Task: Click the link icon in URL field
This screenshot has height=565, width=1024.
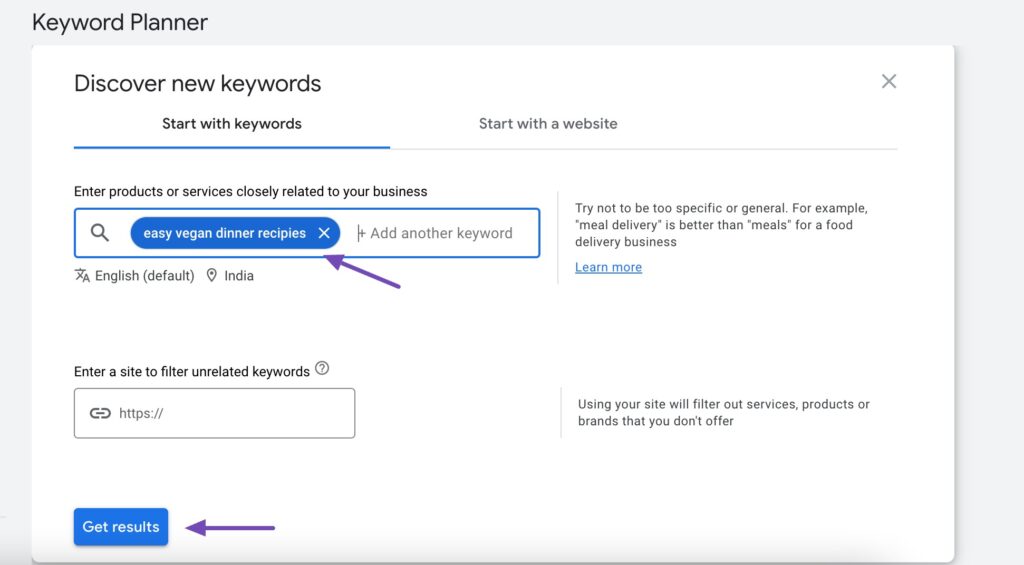Action: pyautogui.click(x=100, y=413)
